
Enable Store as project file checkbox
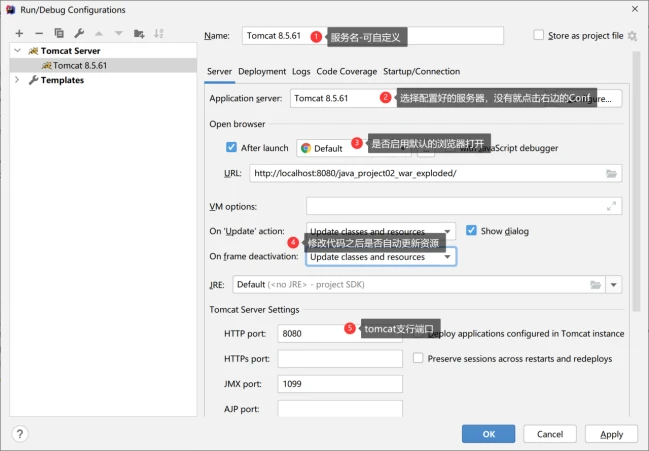pyautogui.click(x=538, y=35)
